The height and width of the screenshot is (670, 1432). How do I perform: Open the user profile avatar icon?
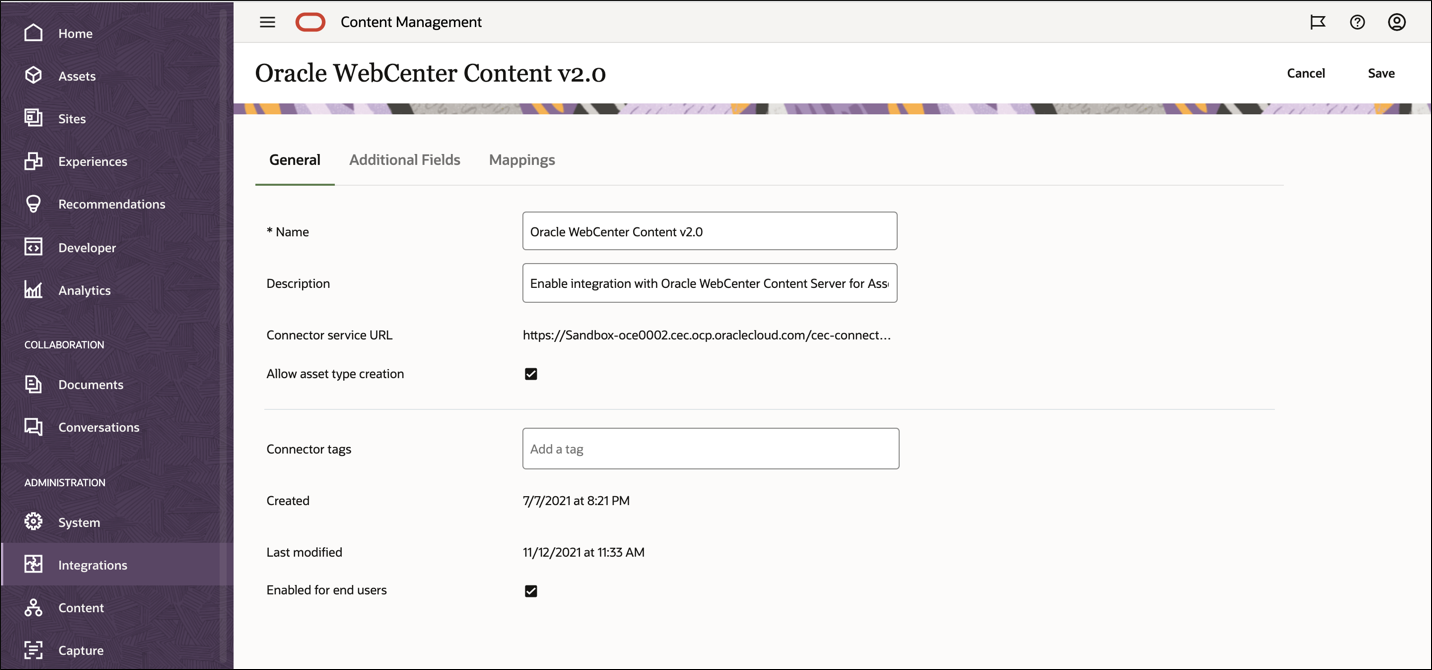(x=1397, y=22)
